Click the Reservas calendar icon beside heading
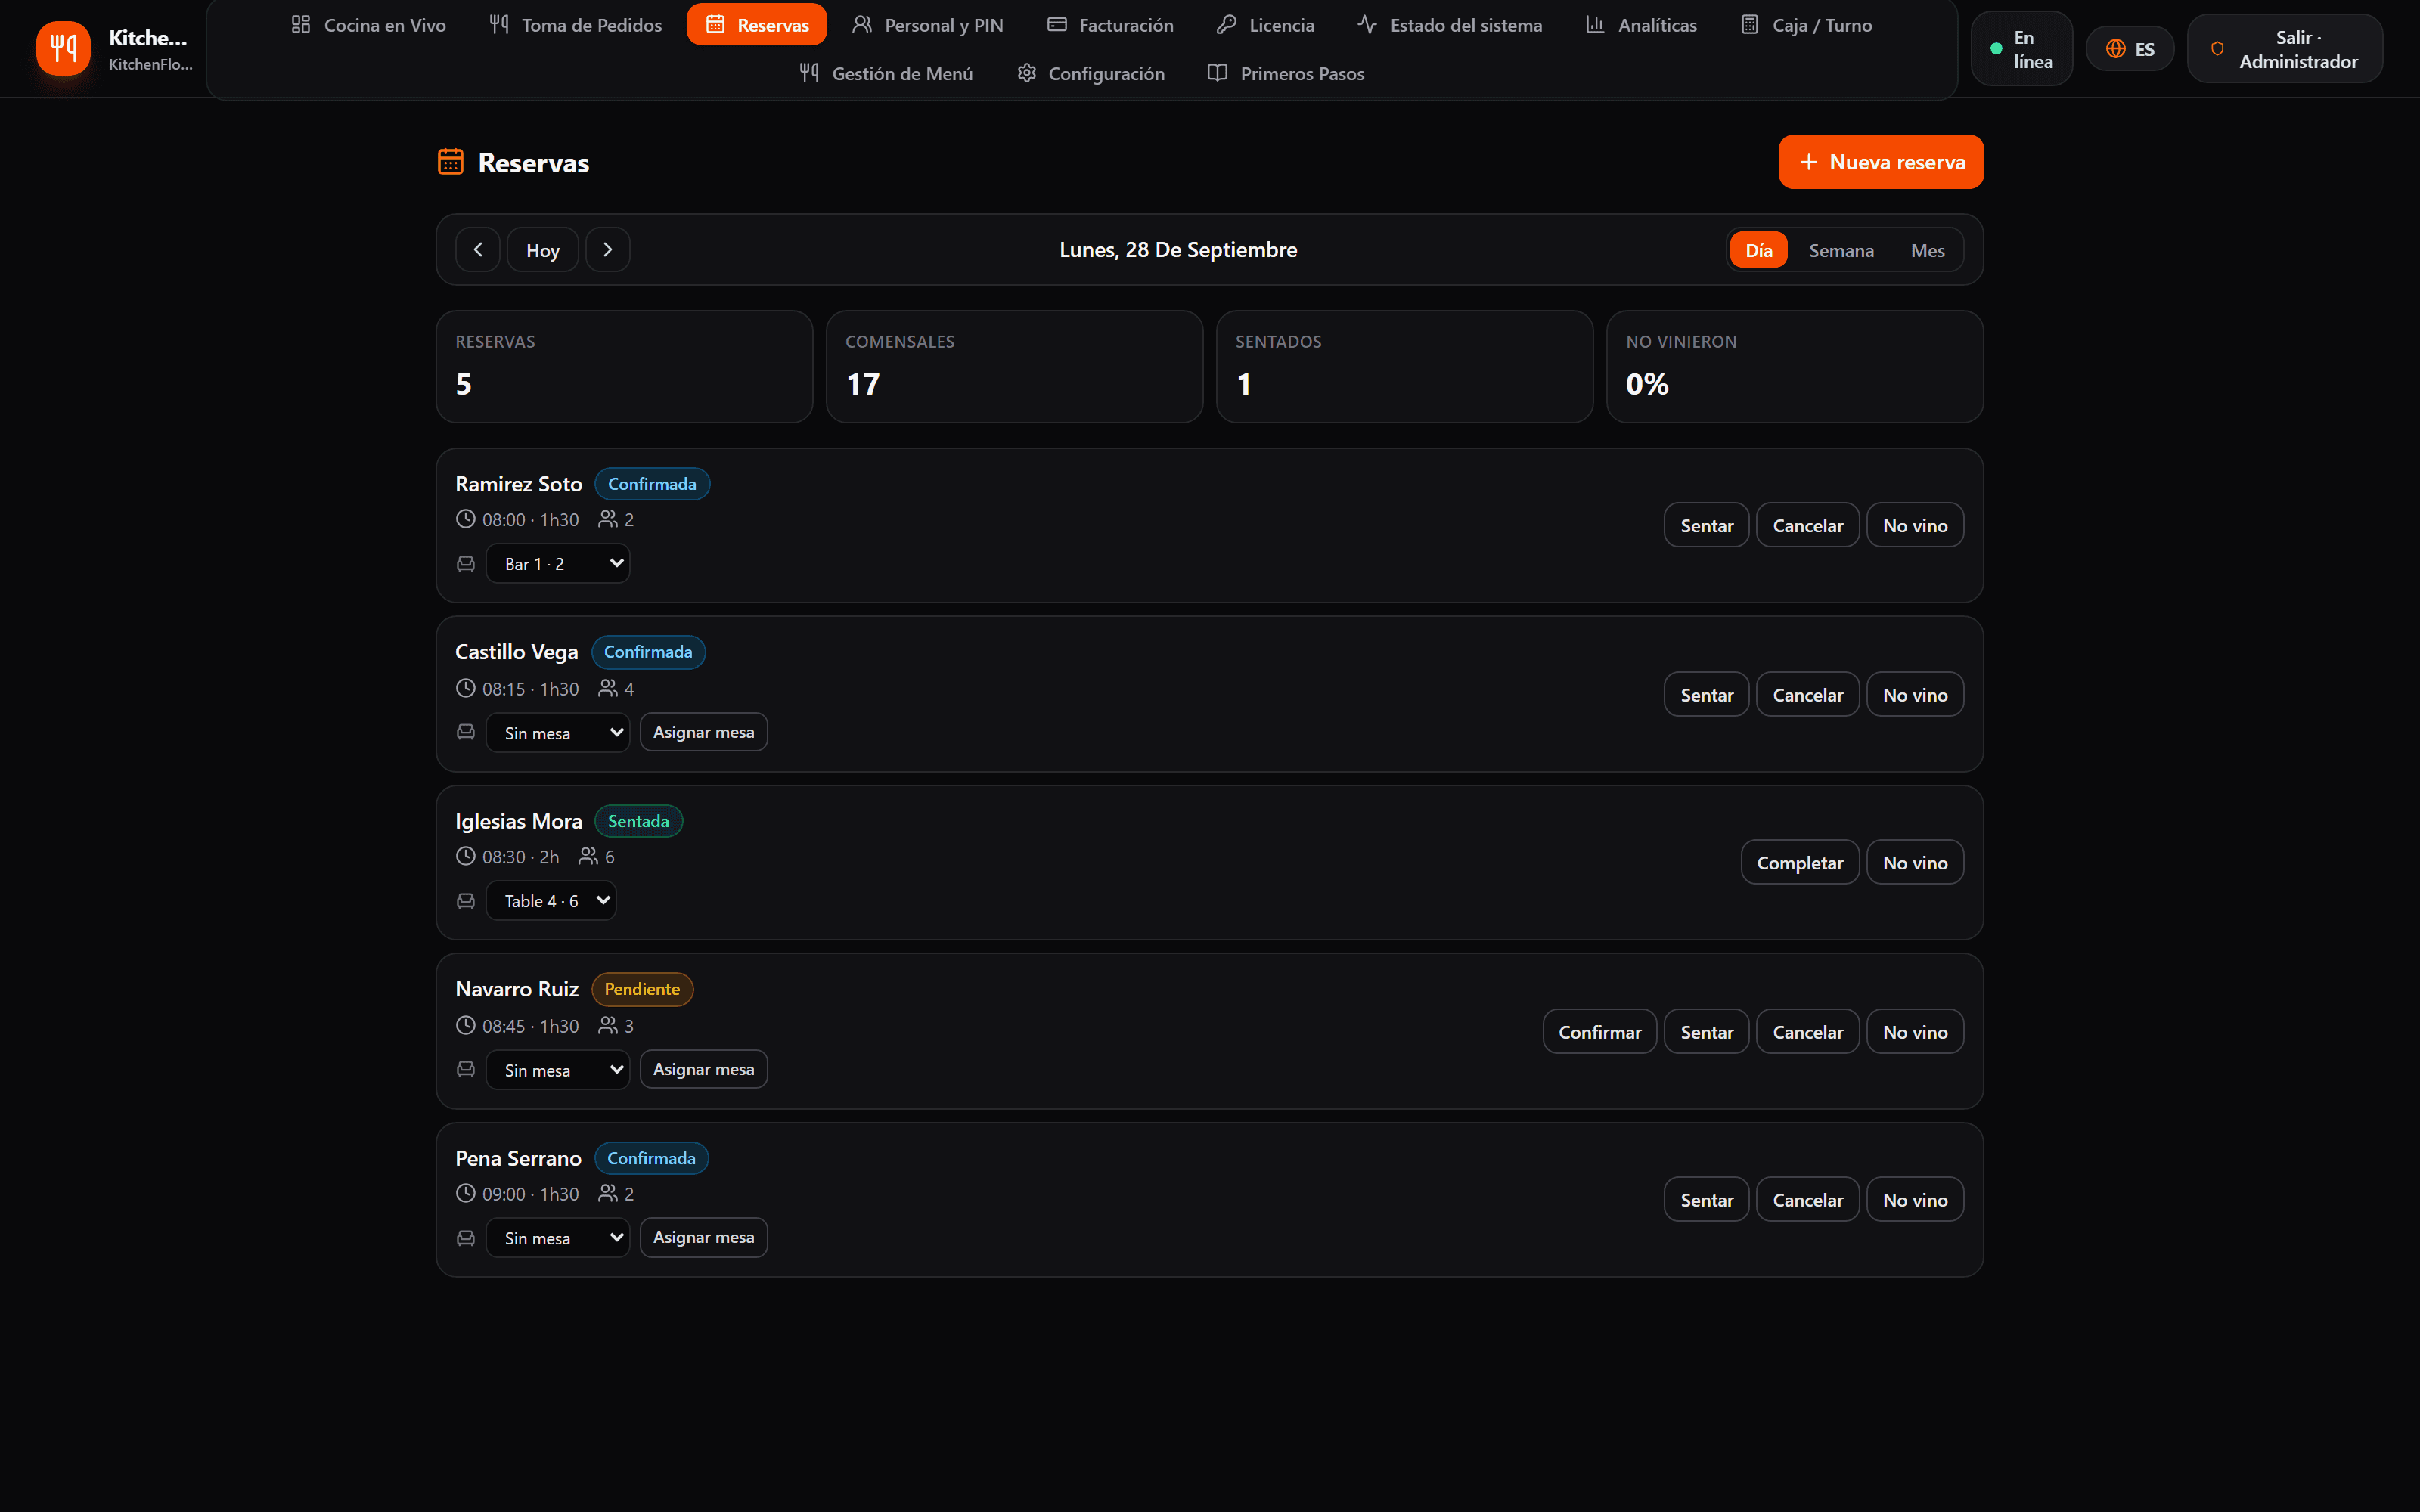This screenshot has height=1512, width=2420. tap(451, 162)
